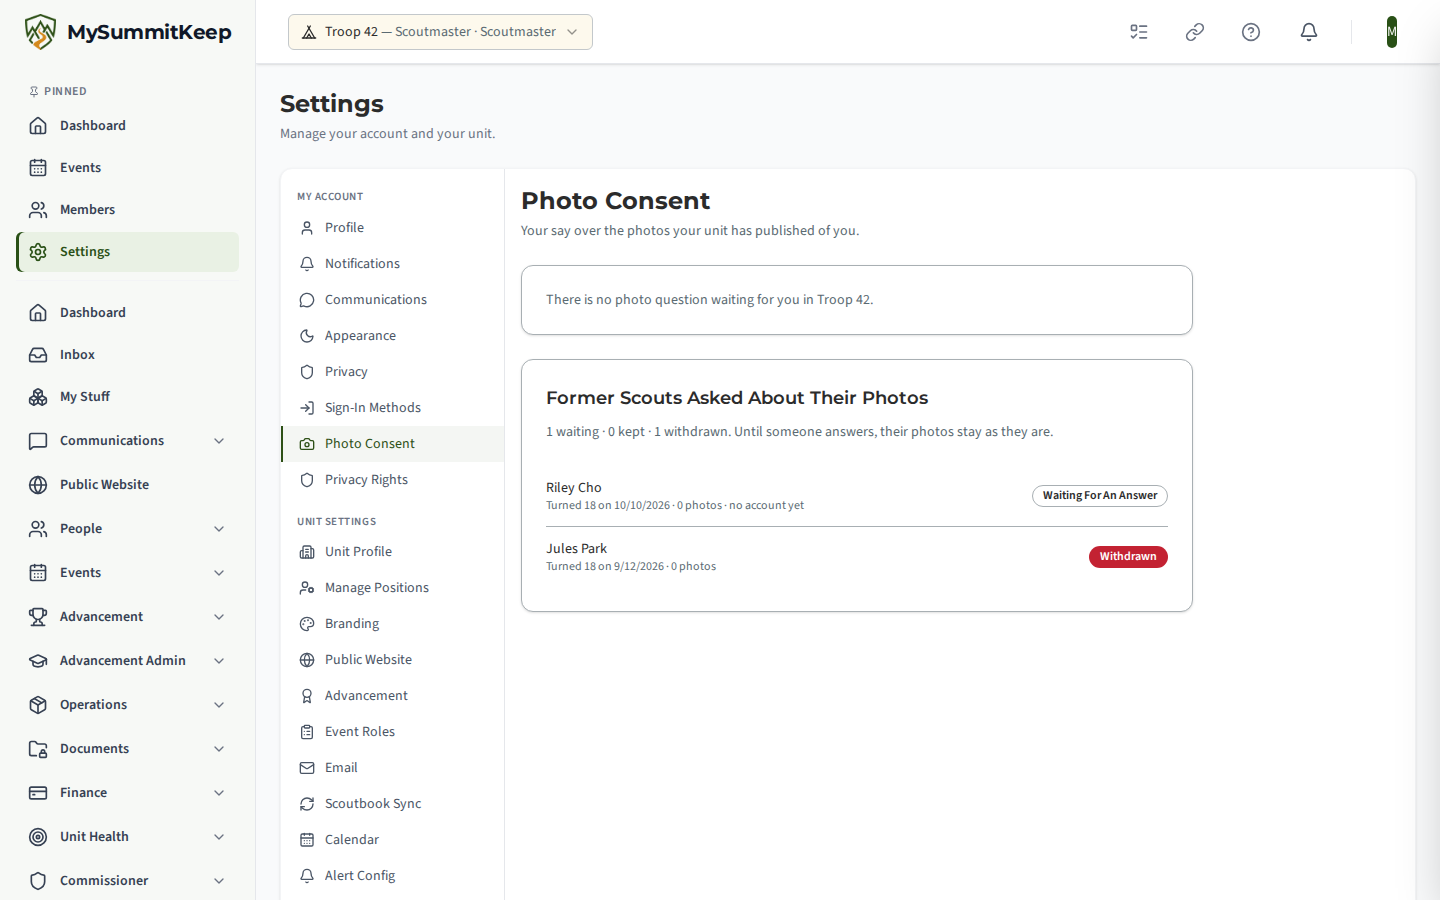Open the notifications bell in top bar
Screen dimensions: 1440x900
pyautogui.click(x=1309, y=32)
